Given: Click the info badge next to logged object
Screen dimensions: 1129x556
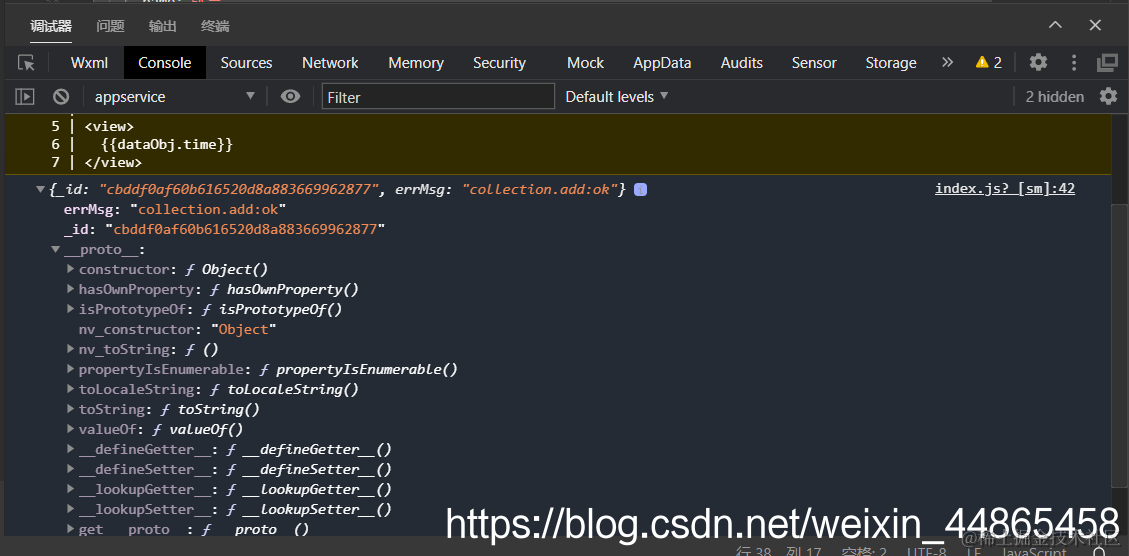Looking at the screenshot, I should pos(640,189).
